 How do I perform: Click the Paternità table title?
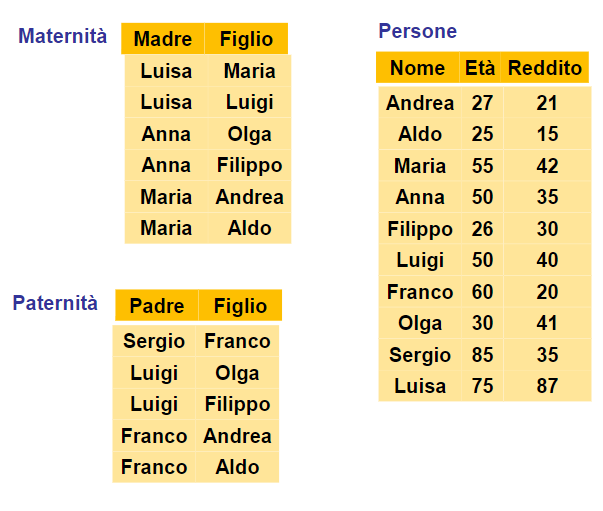pyautogui.click(x=55, y=303)
